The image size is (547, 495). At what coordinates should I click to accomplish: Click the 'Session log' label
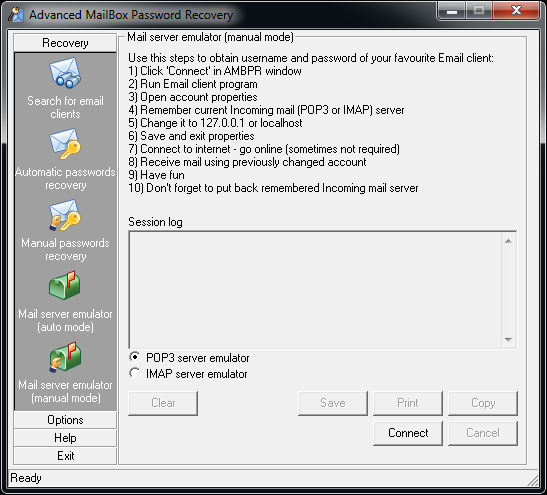[x=155, y=222]
